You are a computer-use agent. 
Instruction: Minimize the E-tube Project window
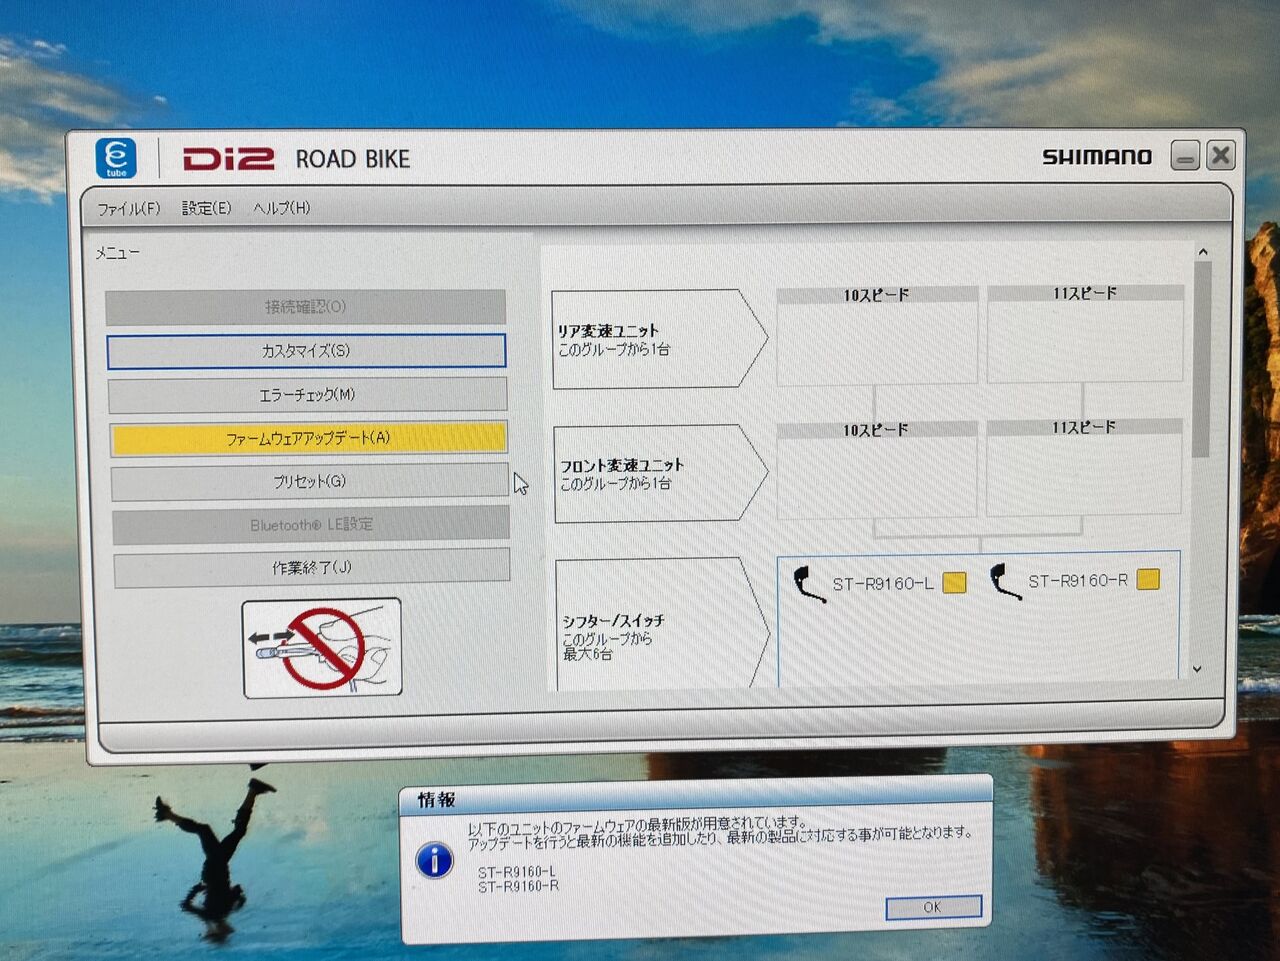(x=1185, y=157)
